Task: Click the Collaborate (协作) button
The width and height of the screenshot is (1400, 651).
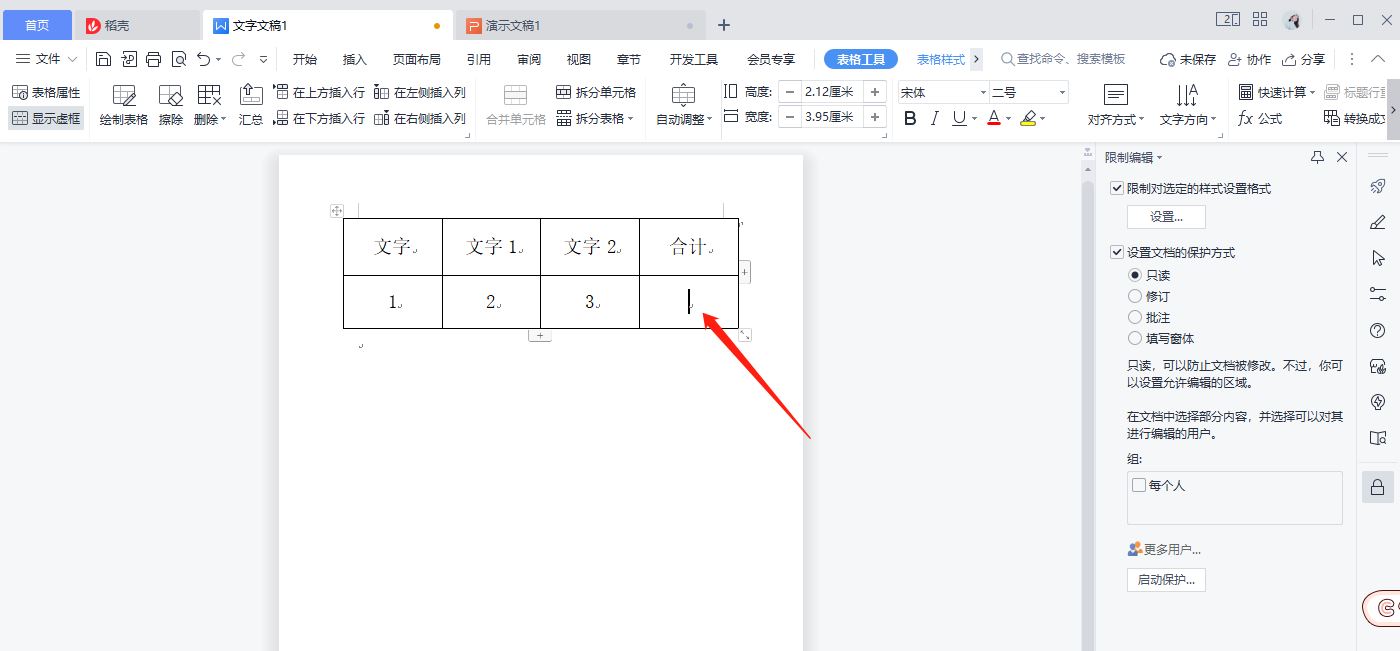Action: [x=1249, y=59]
